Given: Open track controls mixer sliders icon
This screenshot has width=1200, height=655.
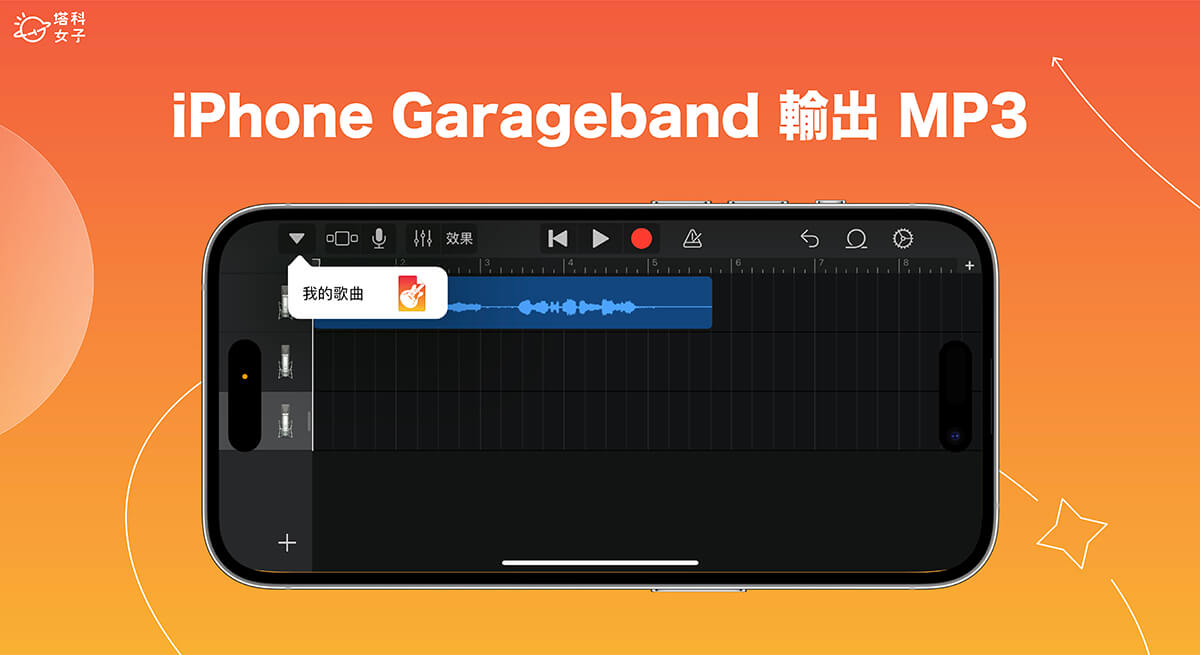Looking at the screenshot, I should coord(423,238).
